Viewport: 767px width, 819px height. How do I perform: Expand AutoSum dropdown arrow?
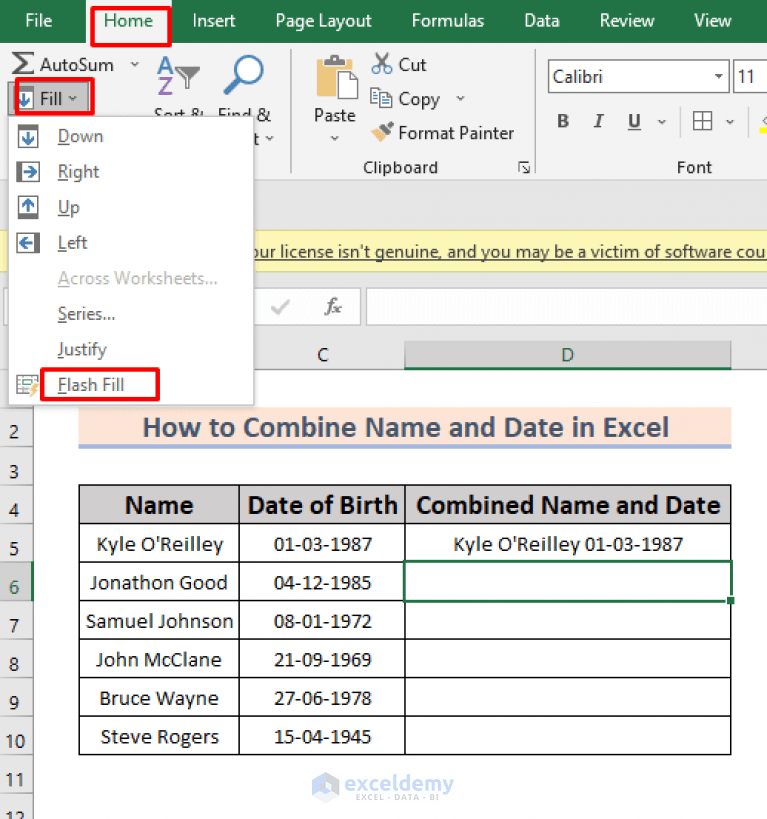coord(135,64)
